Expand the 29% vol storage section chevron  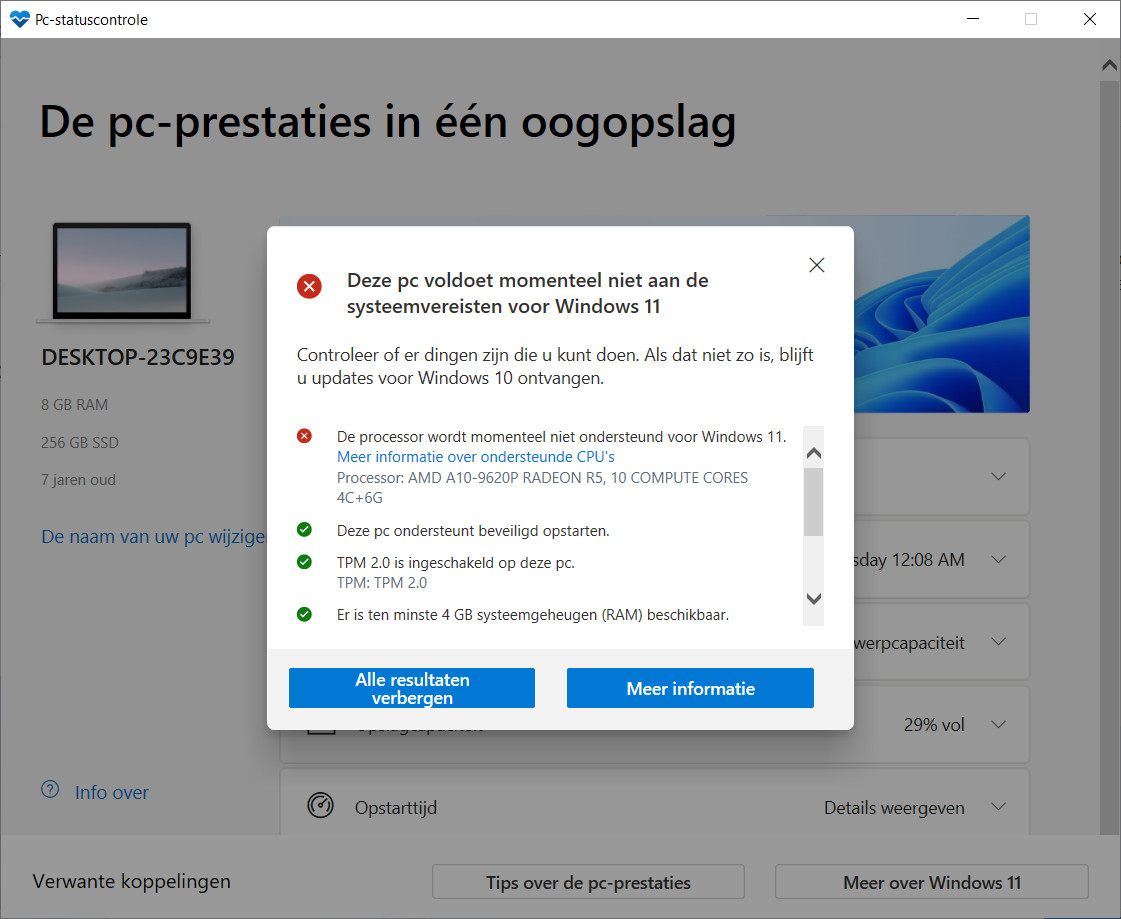[x=997, y=724]
